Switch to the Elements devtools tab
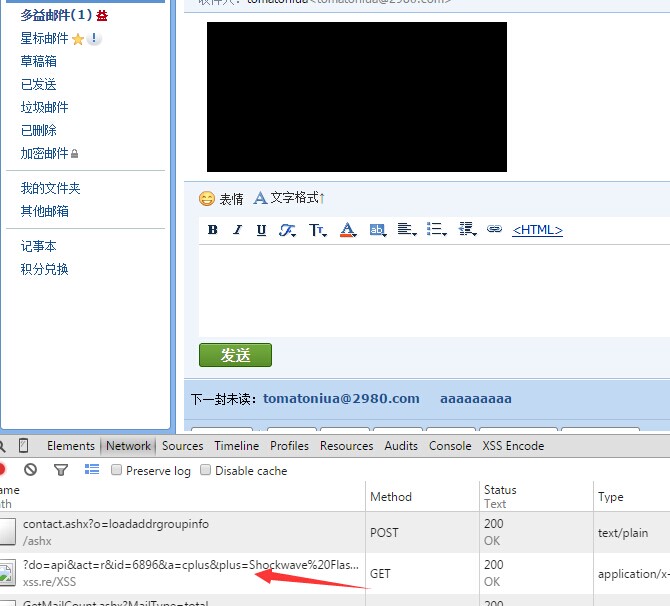 (x=71, y=446)
